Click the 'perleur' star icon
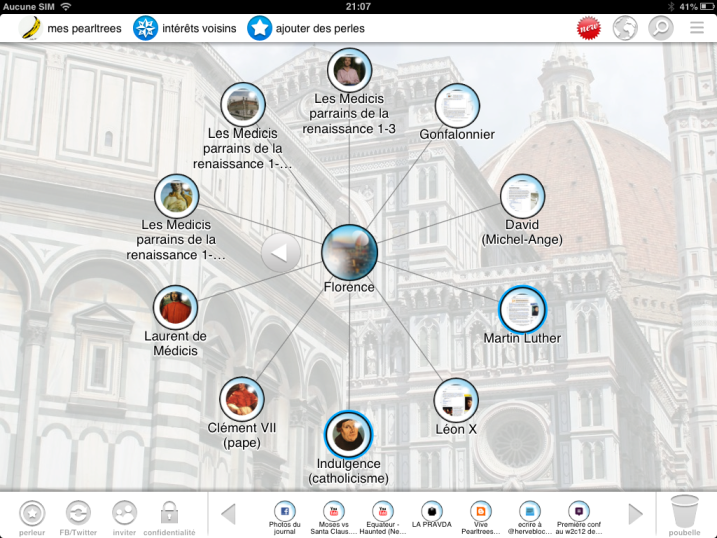This screenshot has width=717, height=538. click(32, 513)
